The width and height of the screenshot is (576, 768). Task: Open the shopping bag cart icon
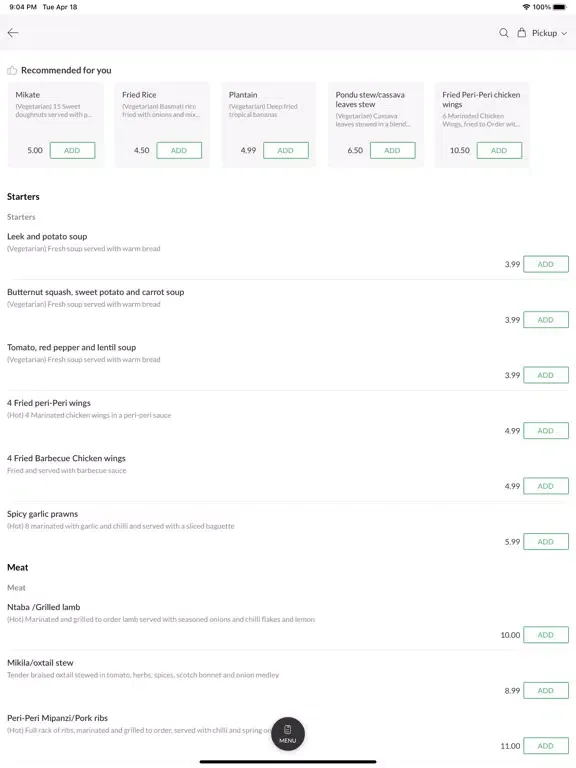(522, 33)
